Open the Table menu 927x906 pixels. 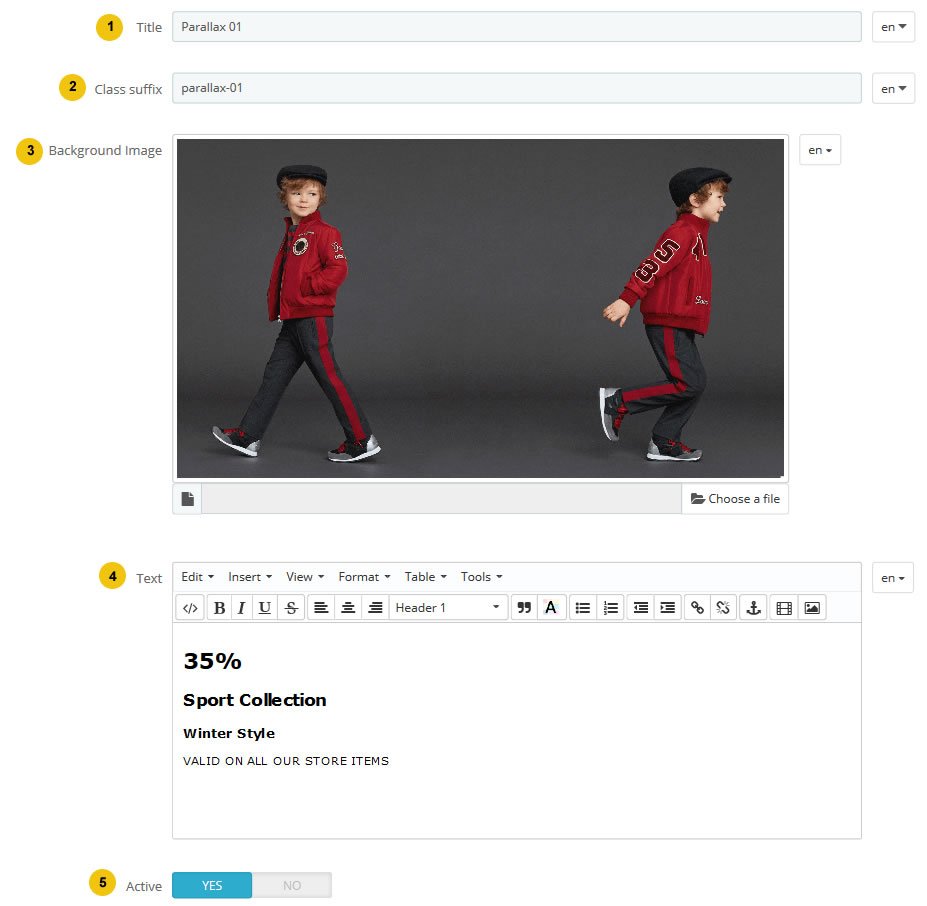point(426,577)
